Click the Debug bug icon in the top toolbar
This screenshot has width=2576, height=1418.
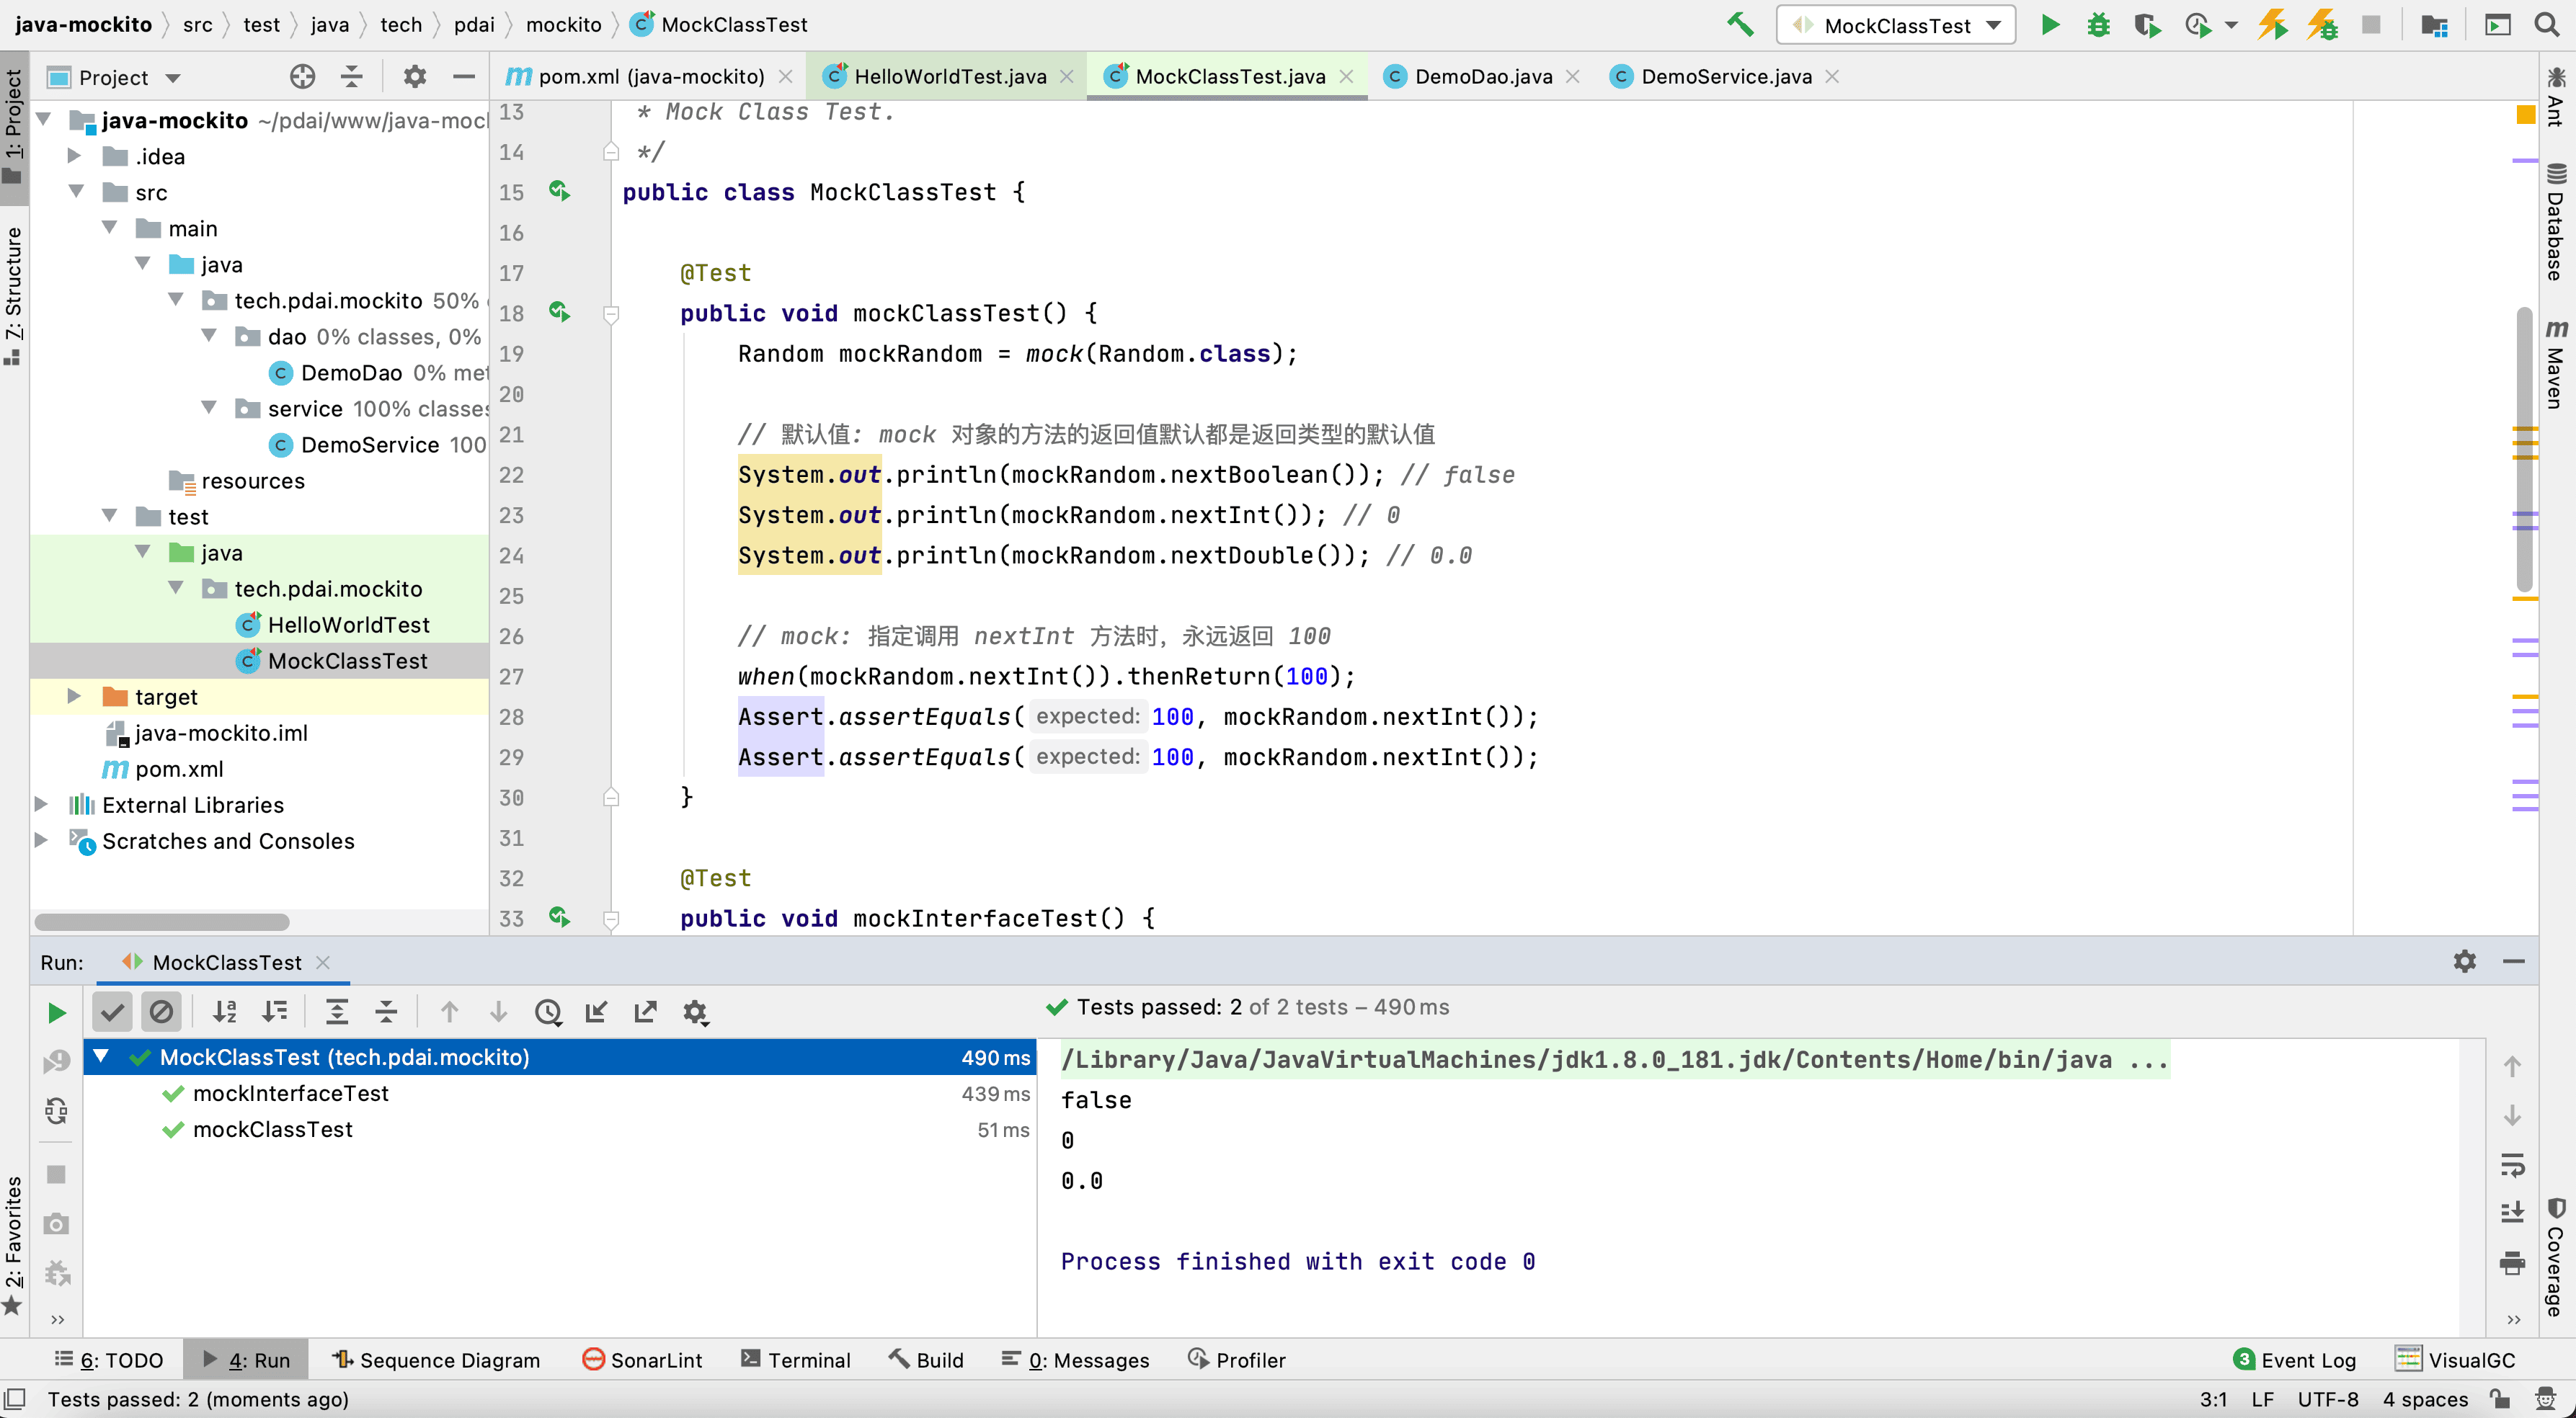click(2098, 25)
